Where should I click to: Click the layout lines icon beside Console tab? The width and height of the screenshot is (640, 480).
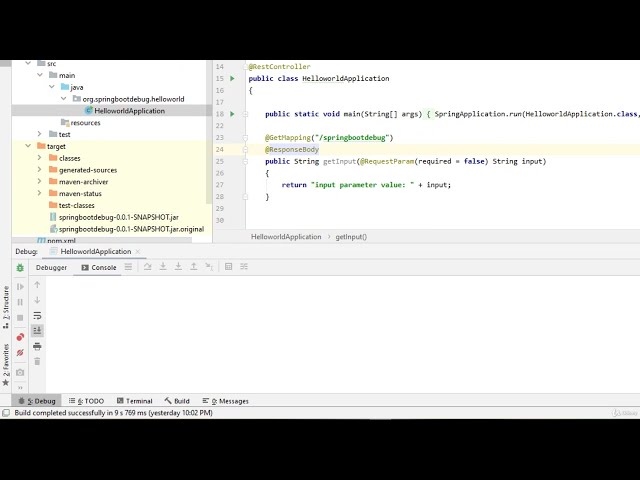pos(128,267)
